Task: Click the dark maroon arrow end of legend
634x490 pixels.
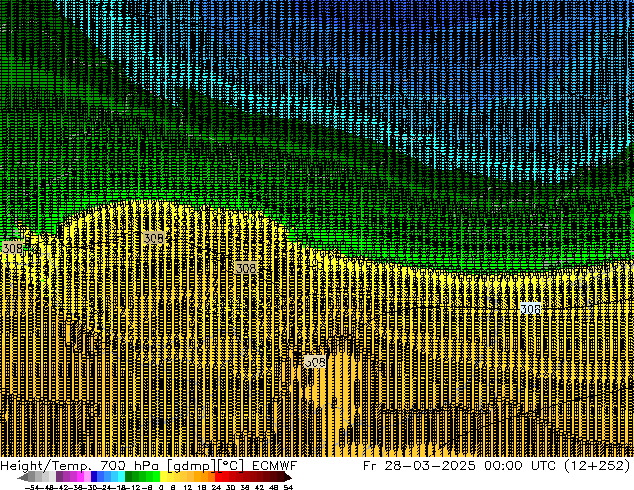Action: point(288,477)
